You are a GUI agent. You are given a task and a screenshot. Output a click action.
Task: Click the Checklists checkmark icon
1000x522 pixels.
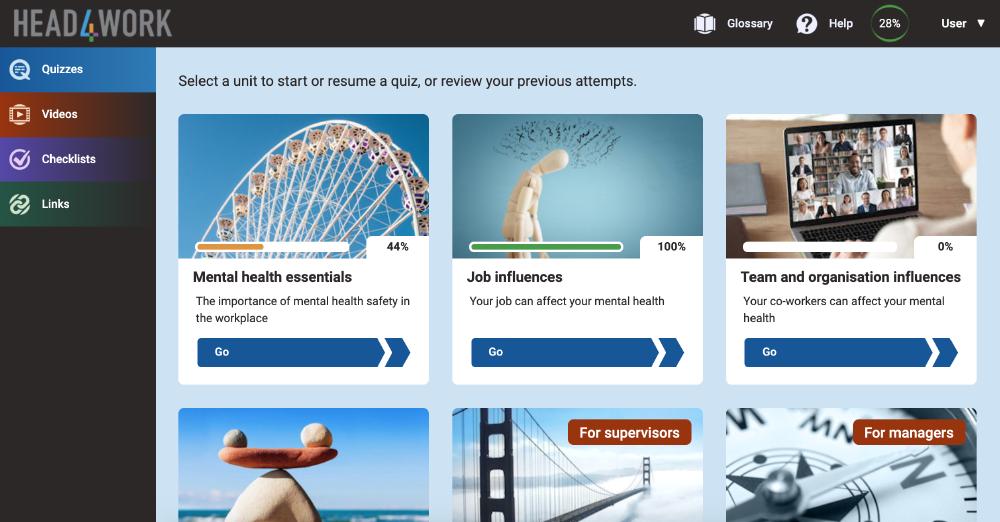[20, 159]
